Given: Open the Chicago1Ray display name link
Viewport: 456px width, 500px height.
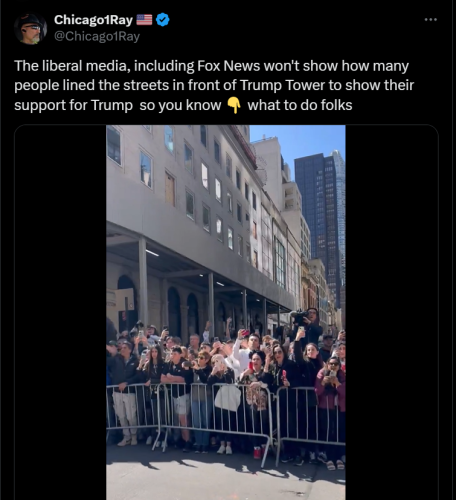Looking at the screenshot, I should (93, 20).
